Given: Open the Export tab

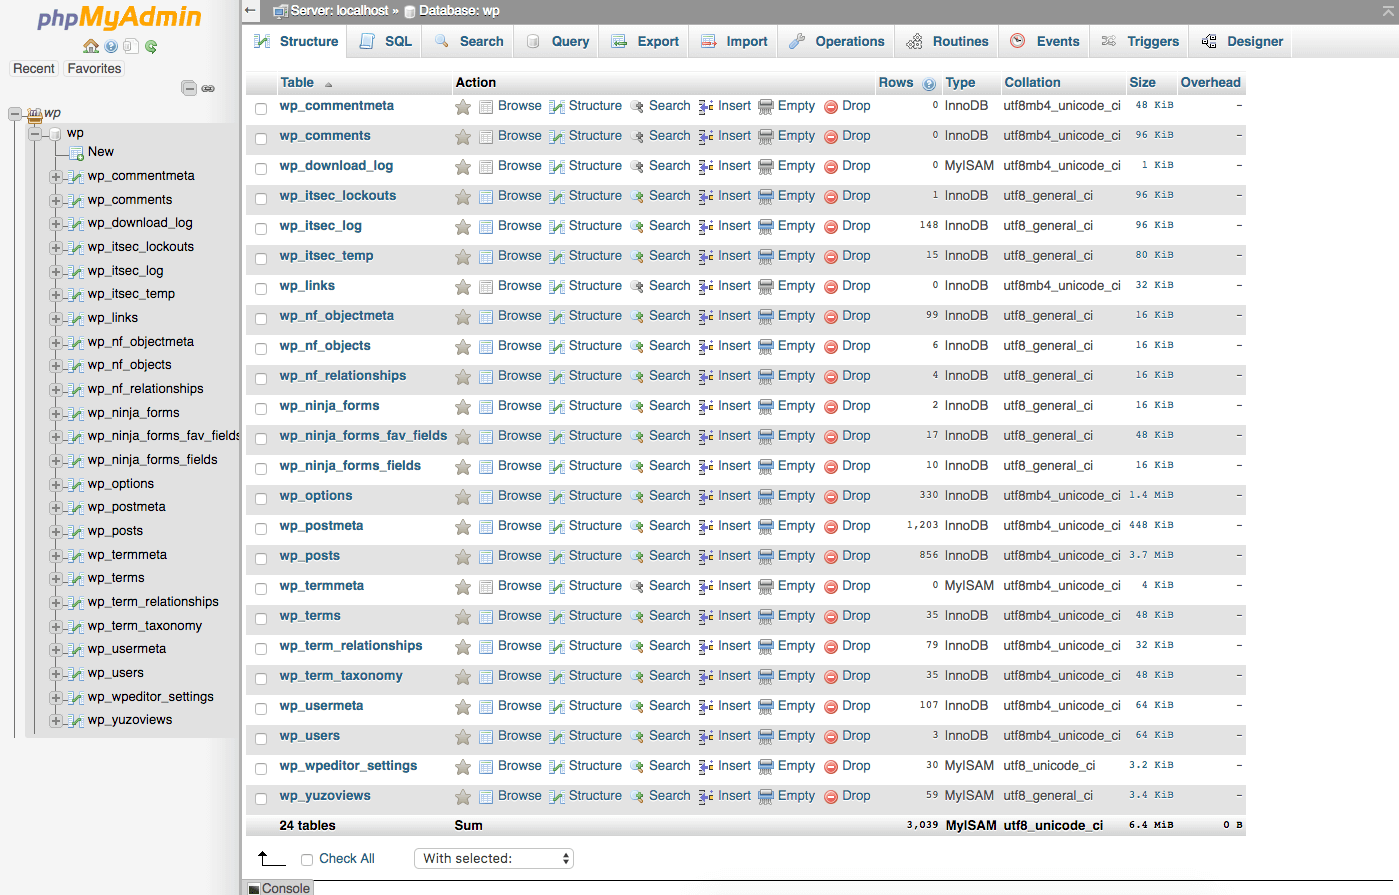Looking at the screenshot, I should [x=645, y=41].
